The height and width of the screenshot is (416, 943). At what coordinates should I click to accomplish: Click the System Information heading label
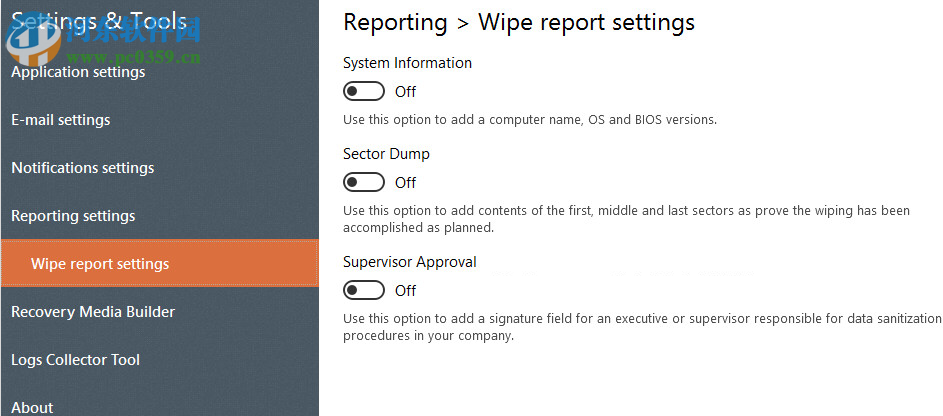[407, 63]
